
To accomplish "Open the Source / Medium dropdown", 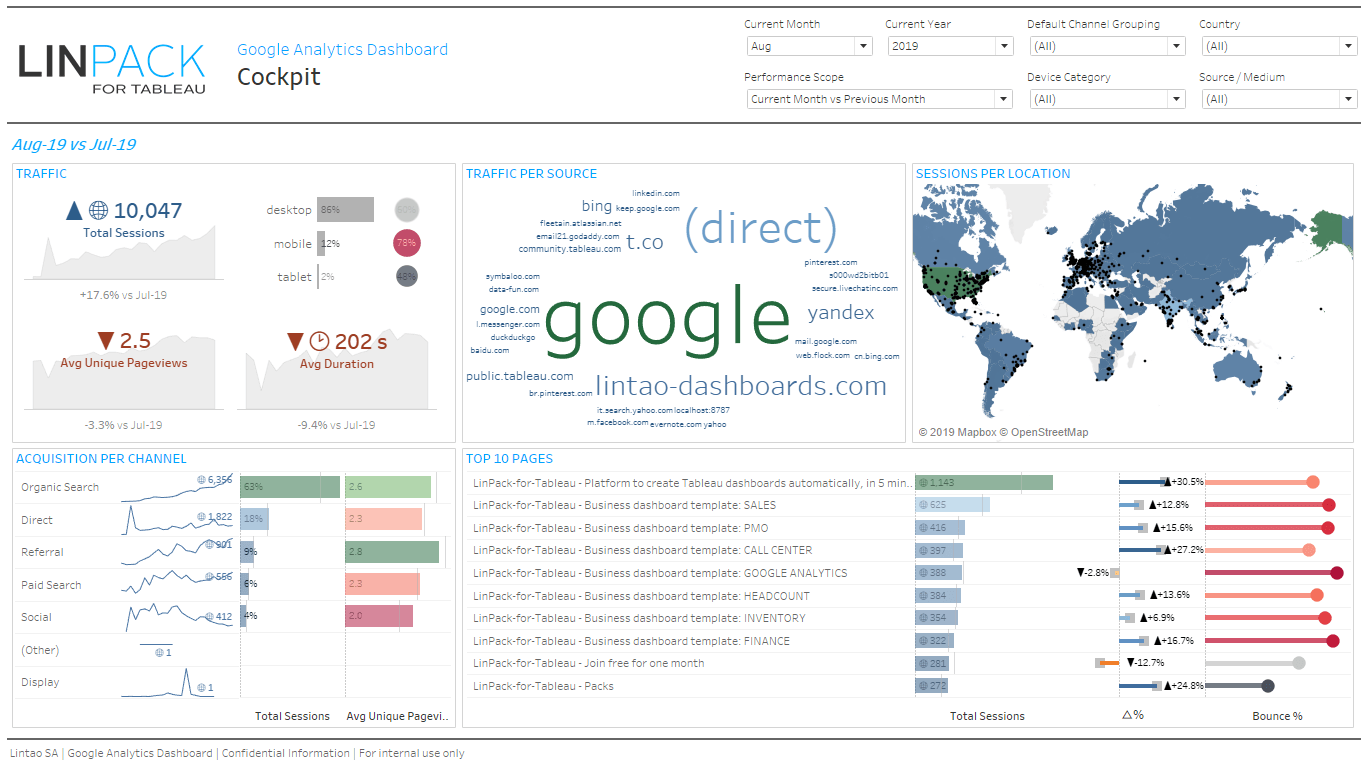I will [x=1279, y=99].
